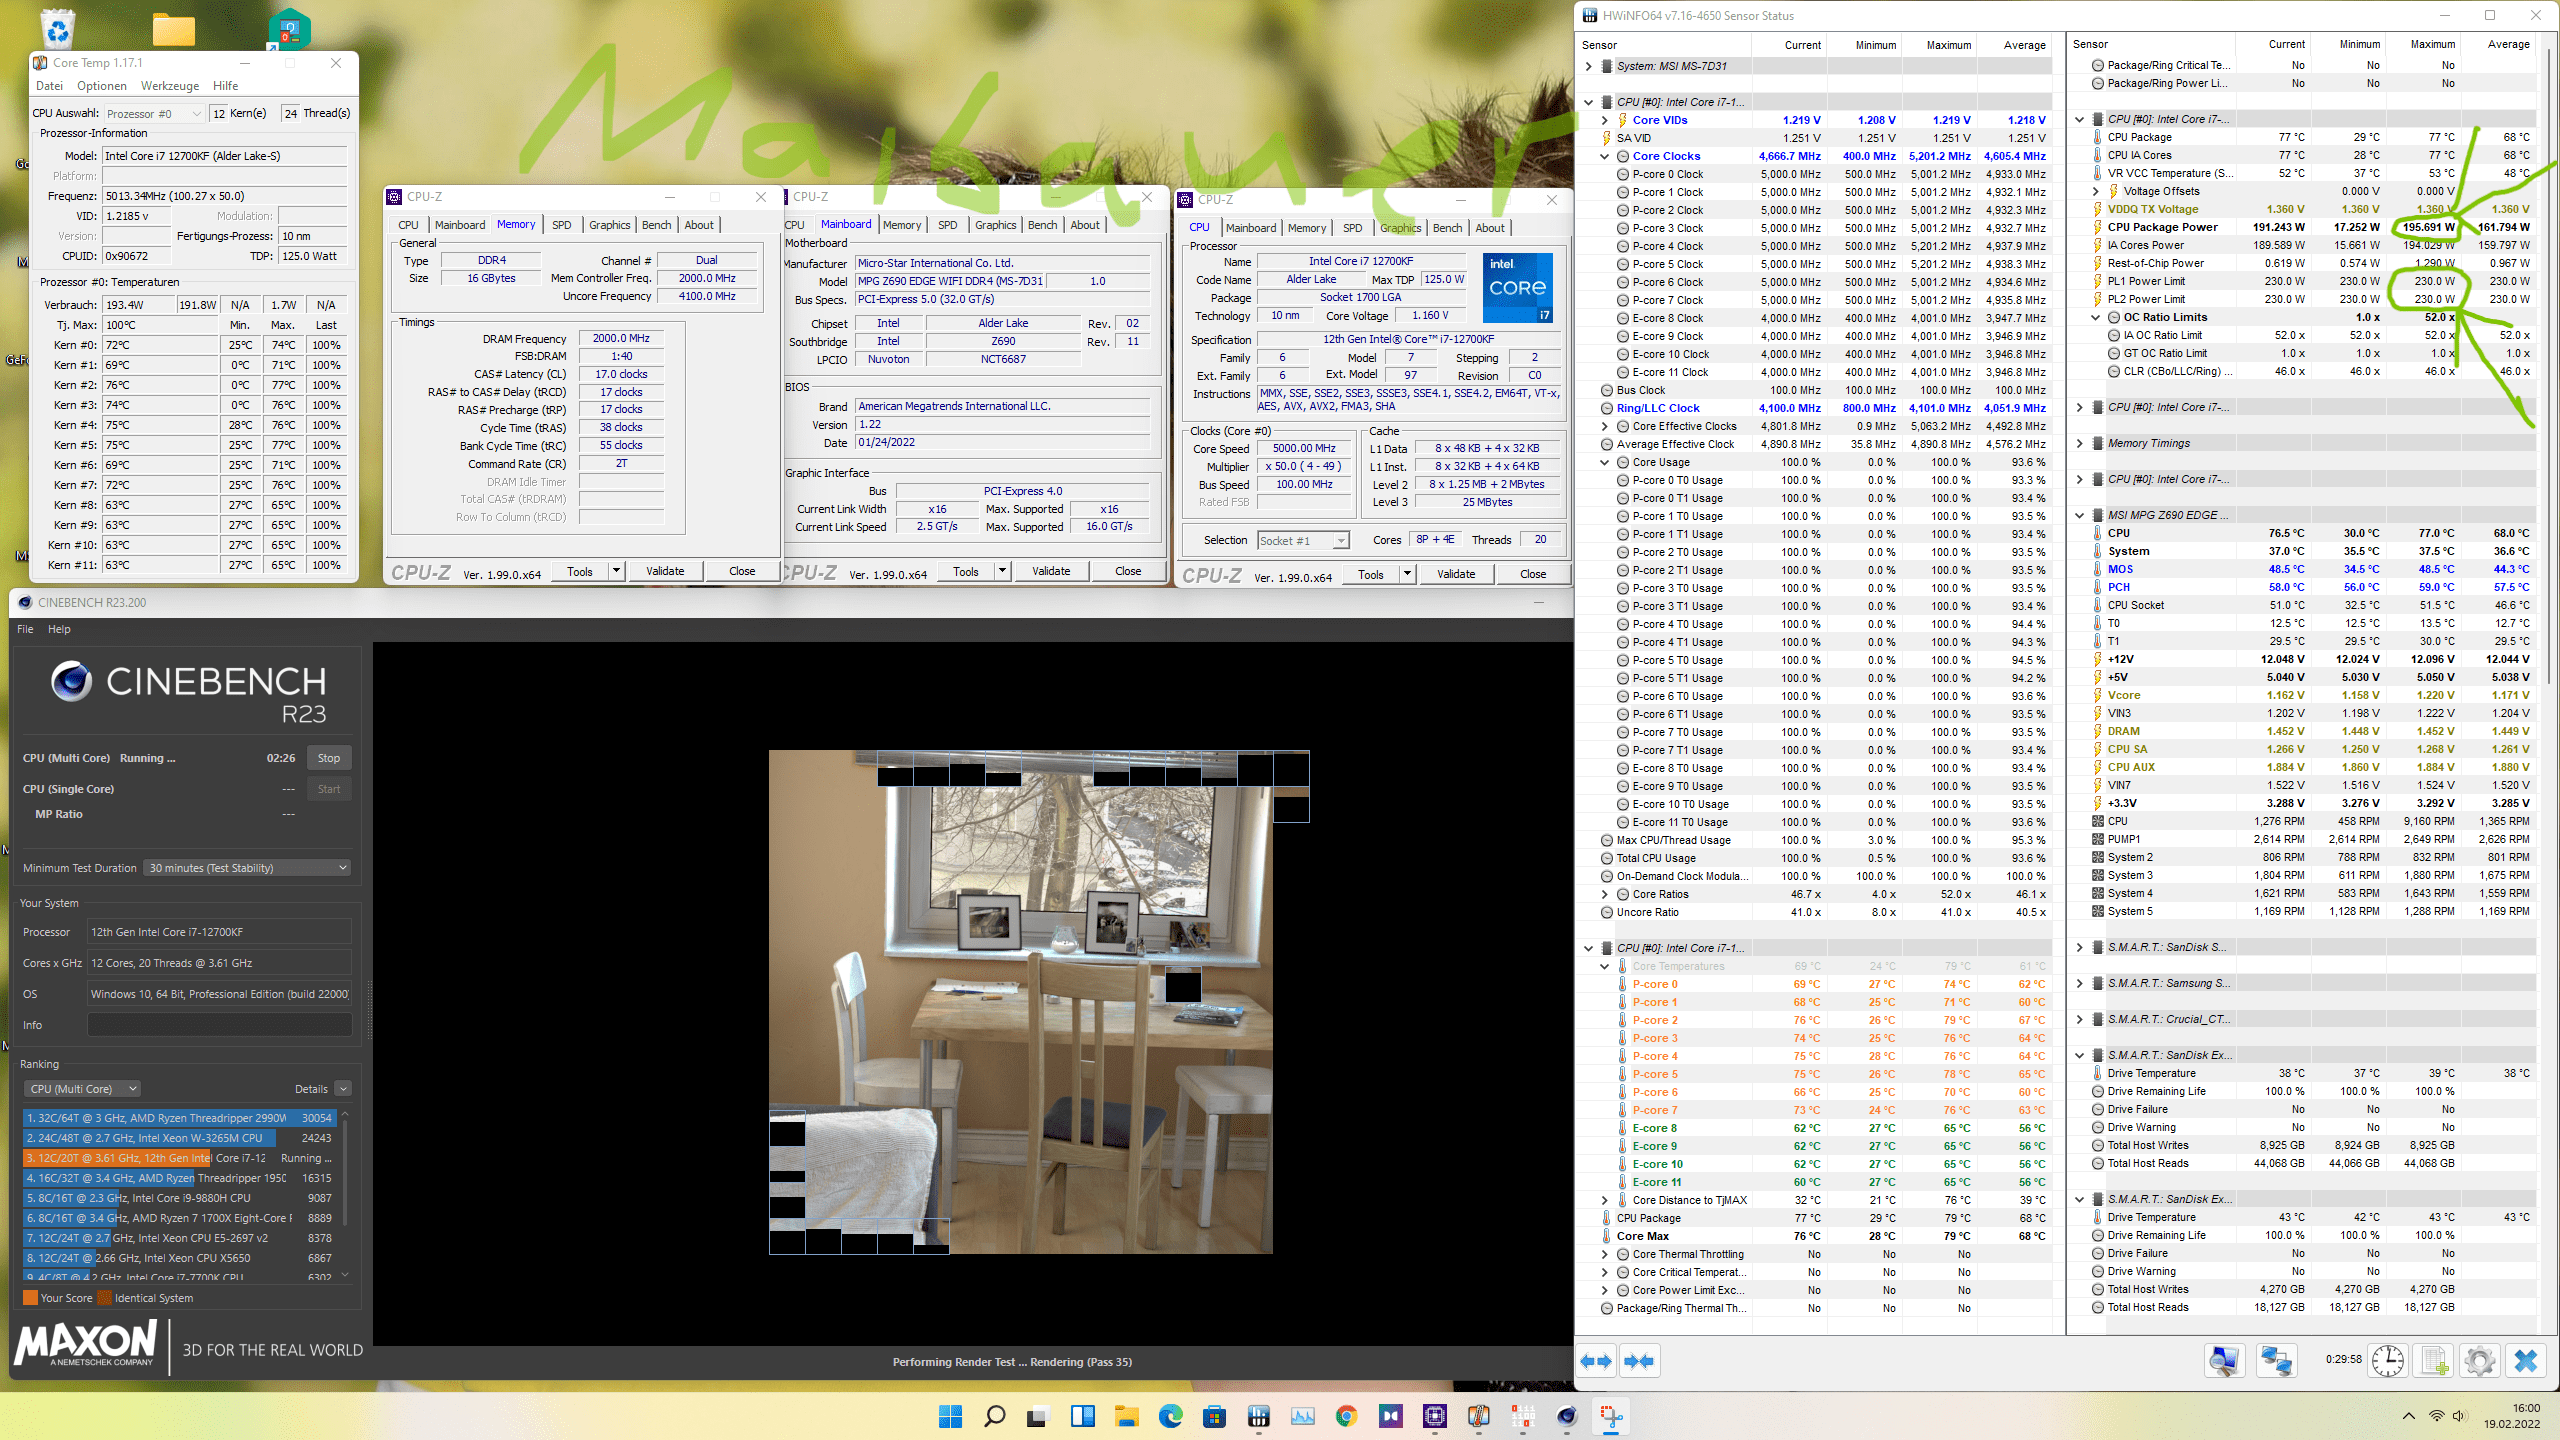Viewport: 2560px width, 1440px height.
Task: Click HWiNFO collapse columns arrows icon
Action: point(1640,1361)
